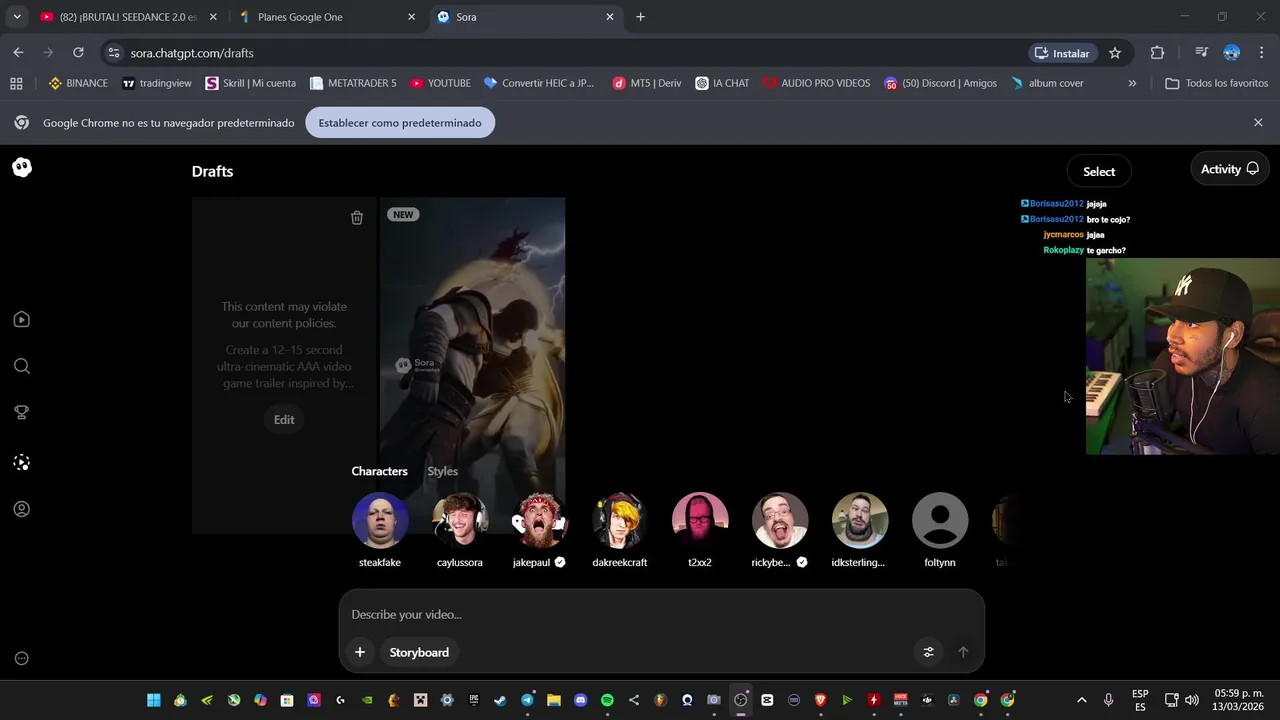
Task: Select the Sora browser tab
Action: click(x=527, y=17)
